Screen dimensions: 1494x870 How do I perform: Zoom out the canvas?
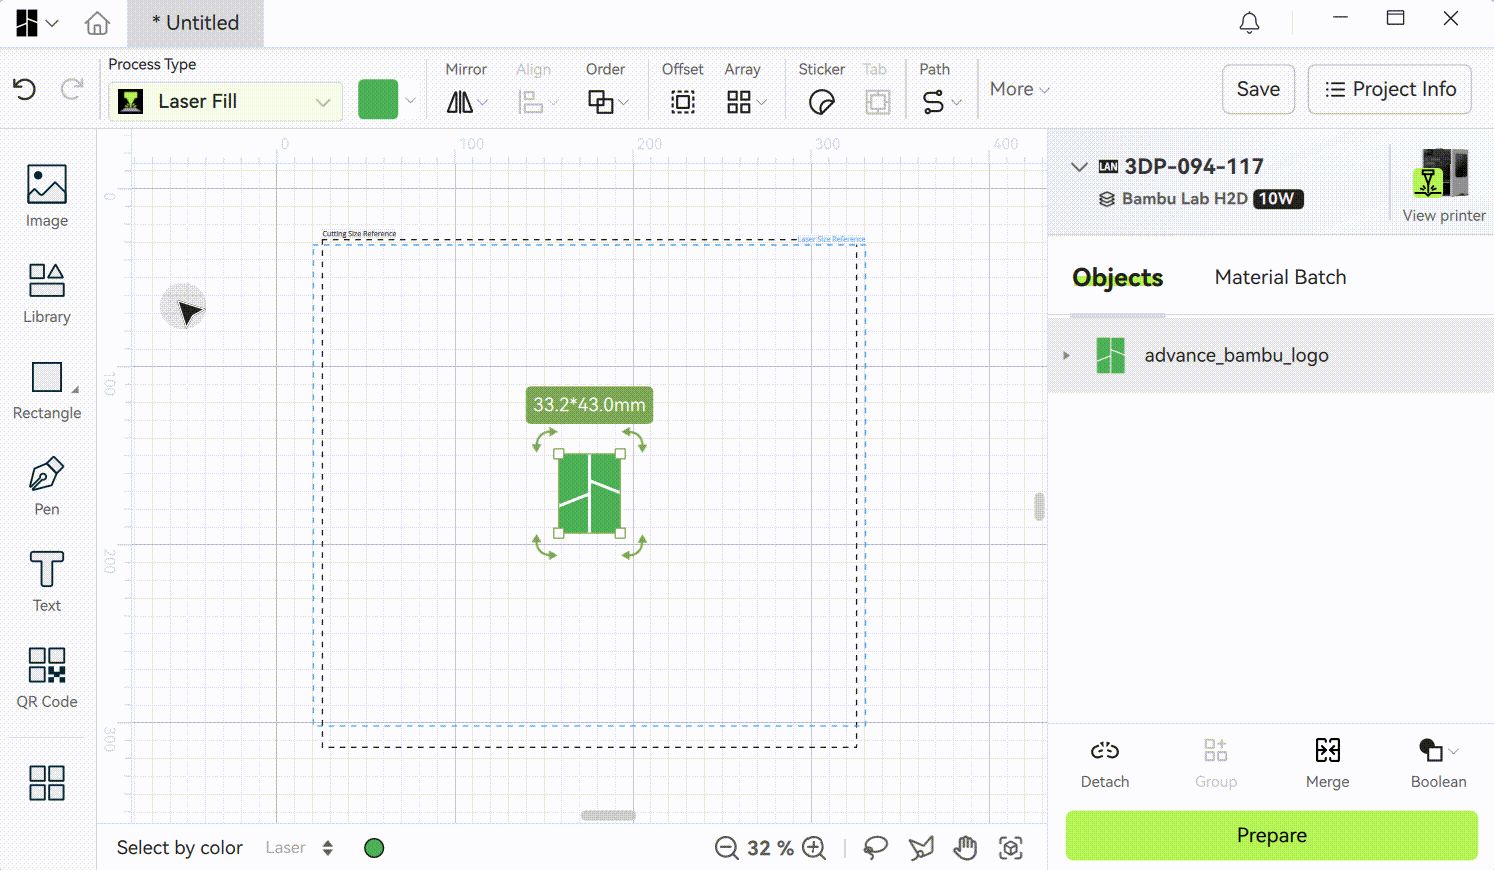[x=727, y=848]
